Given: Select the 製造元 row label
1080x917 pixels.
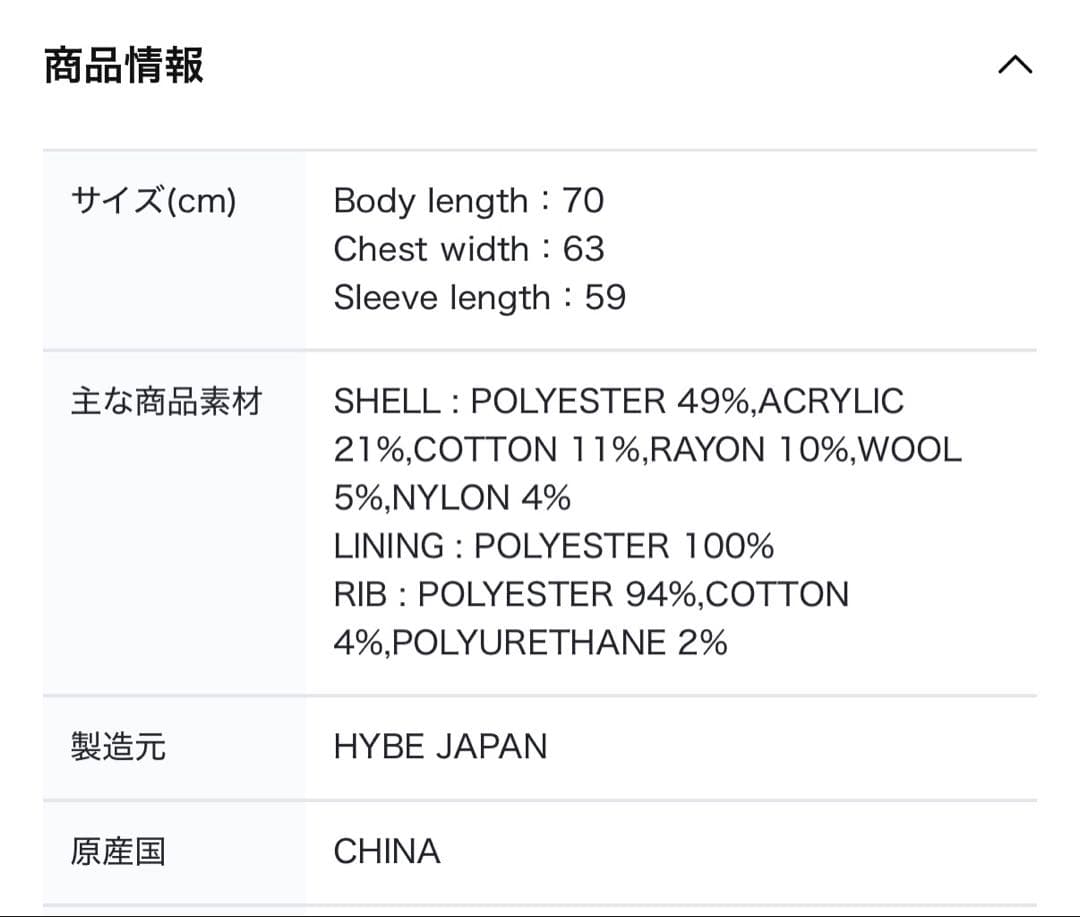Looking at the screenshot, I should pyautogui.click(x=118, y=747).
